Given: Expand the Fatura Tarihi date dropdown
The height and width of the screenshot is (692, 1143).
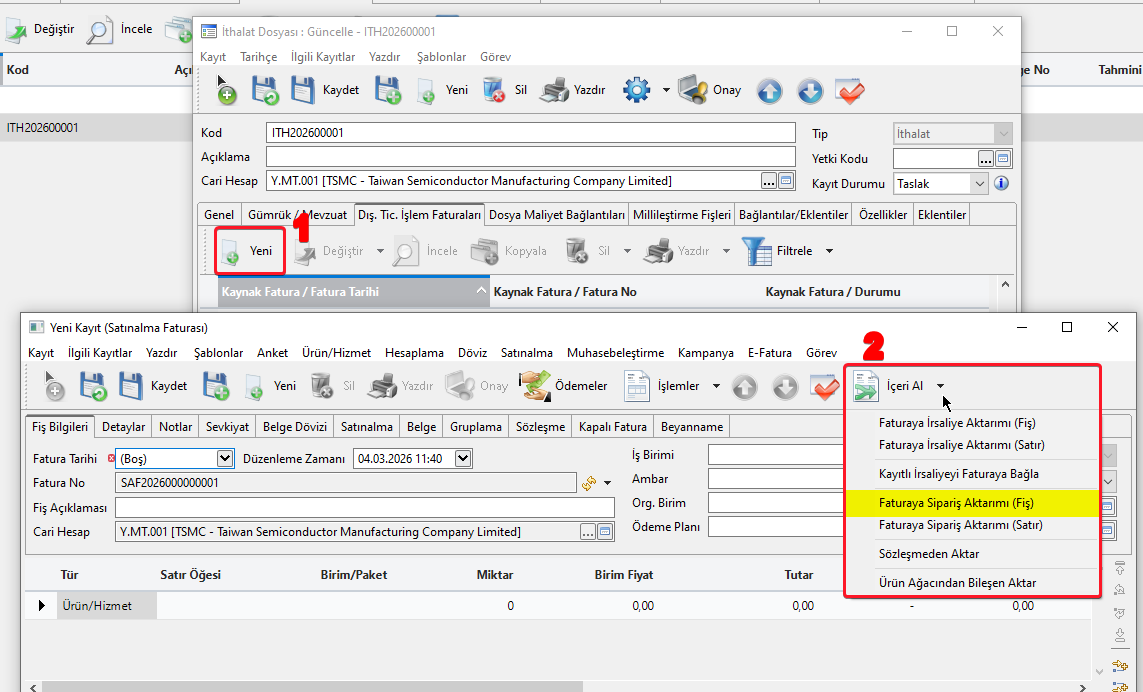Looking at the screenshot, I should (225, 459).
